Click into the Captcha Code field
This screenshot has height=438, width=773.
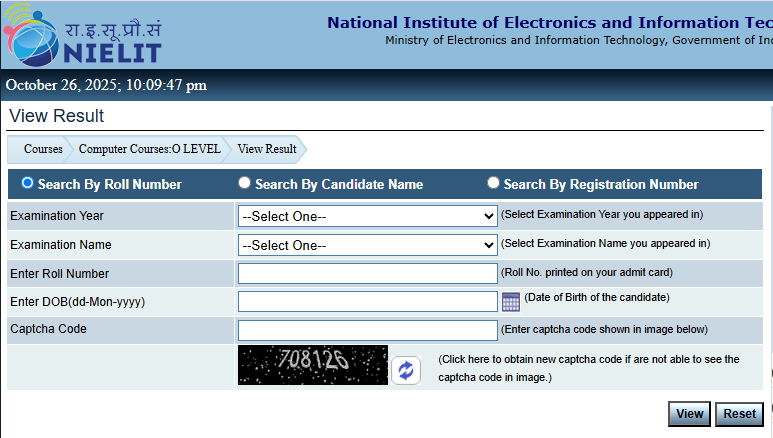[x=367, y=330]
